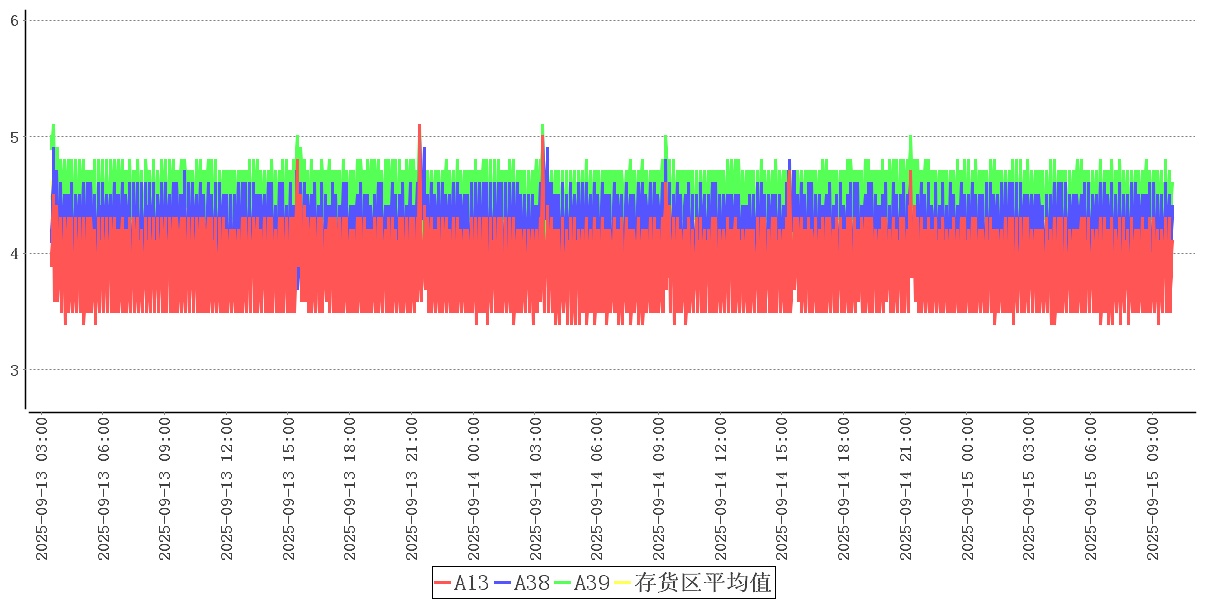Click the 存货区平均值 legend entry text
Viewport: 1207px width, 600px height.
click(x=702, y=583)
